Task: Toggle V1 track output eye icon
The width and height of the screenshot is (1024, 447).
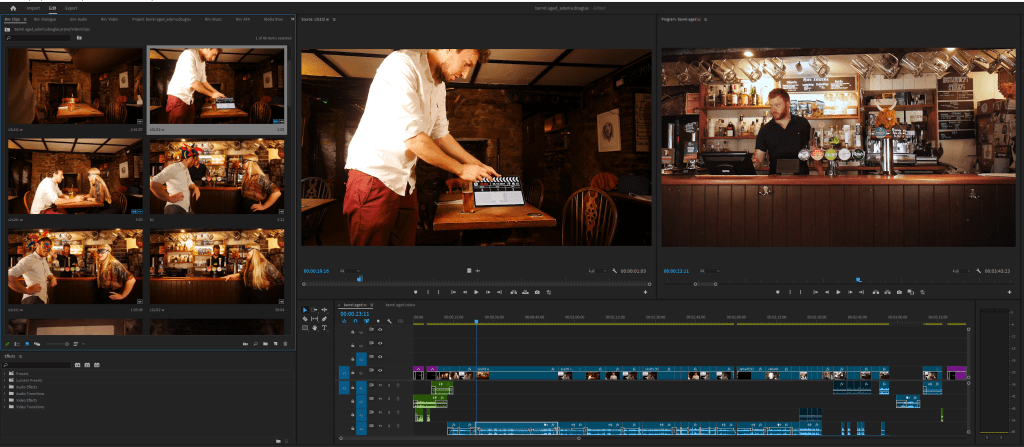Action: pyautogui.click(x=380, y=370)
